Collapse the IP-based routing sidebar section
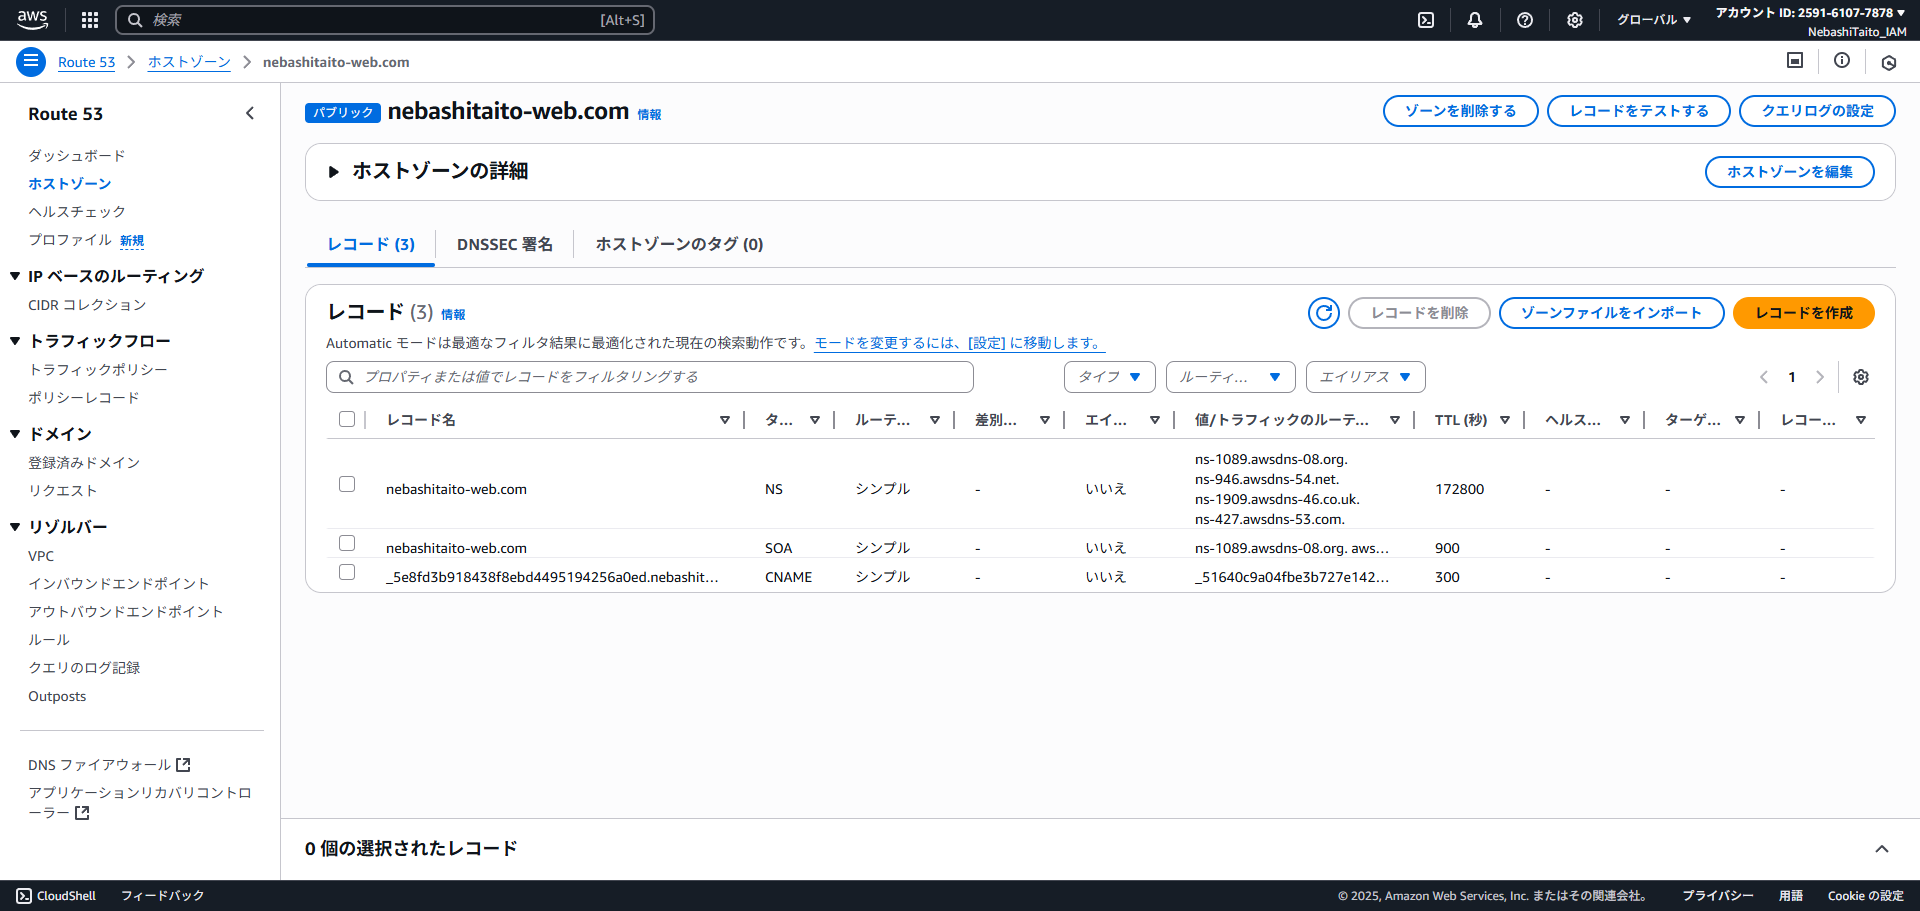 coord(15,276)
